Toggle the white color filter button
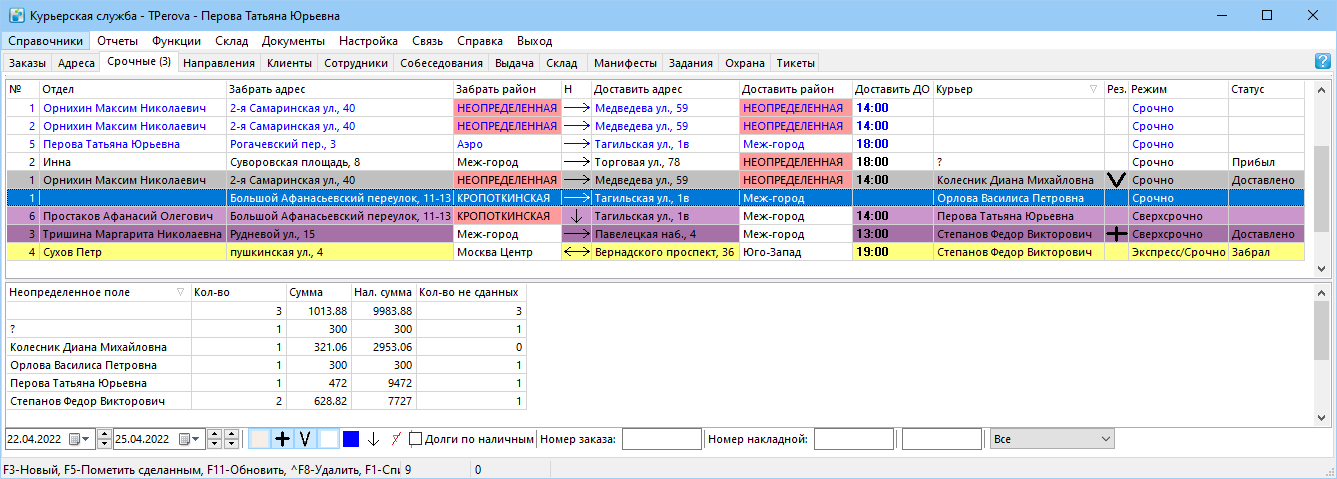The image size is (1337, 479). click(x=329, y=438)
